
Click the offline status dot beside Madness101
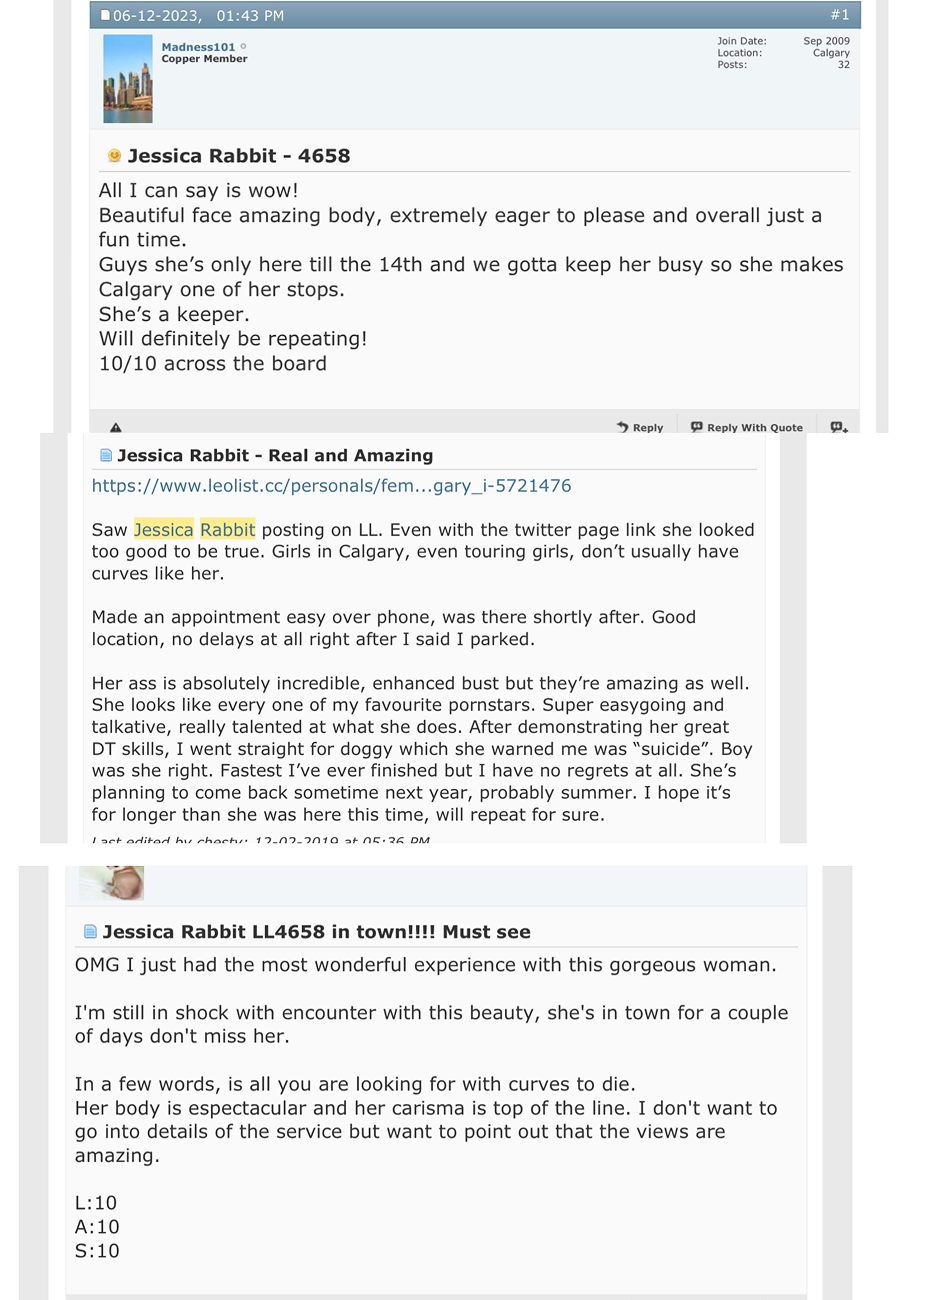pyautogui.click(x=243, y=47)
